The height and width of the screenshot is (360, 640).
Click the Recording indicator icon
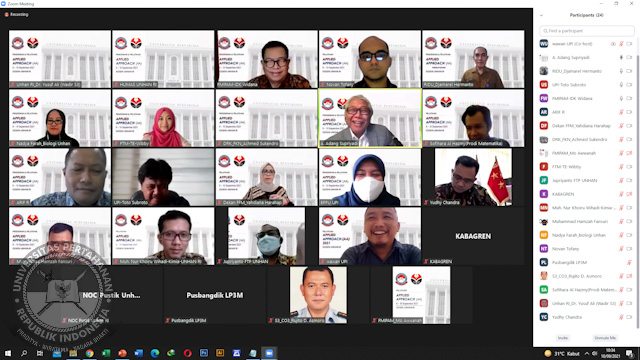tap(7, 14)
